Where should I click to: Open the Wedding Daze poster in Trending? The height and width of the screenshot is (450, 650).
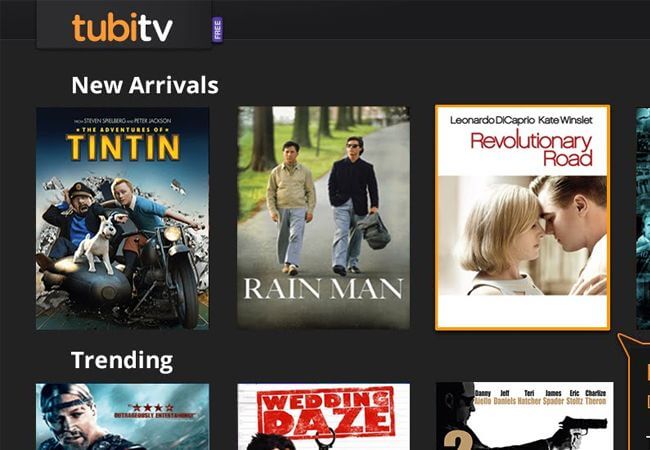(323, 416)
